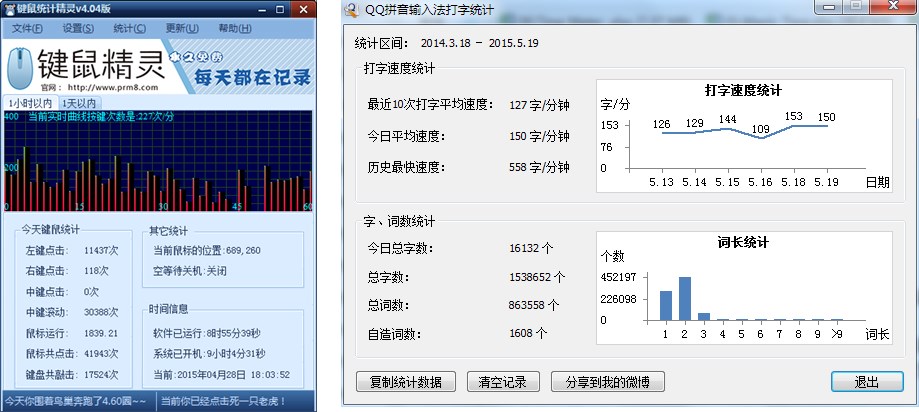This screenshot has height=412, width=919.
Task: Open the 帮助(H) menu
Action: click(234, 28)
